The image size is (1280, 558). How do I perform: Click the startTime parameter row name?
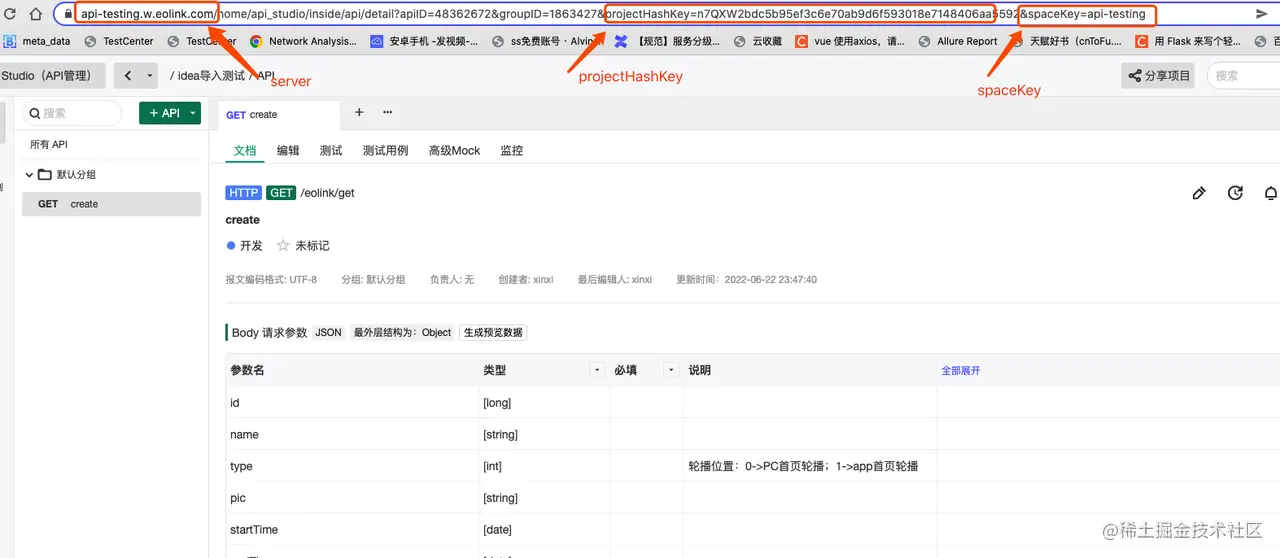coord(254,529)
